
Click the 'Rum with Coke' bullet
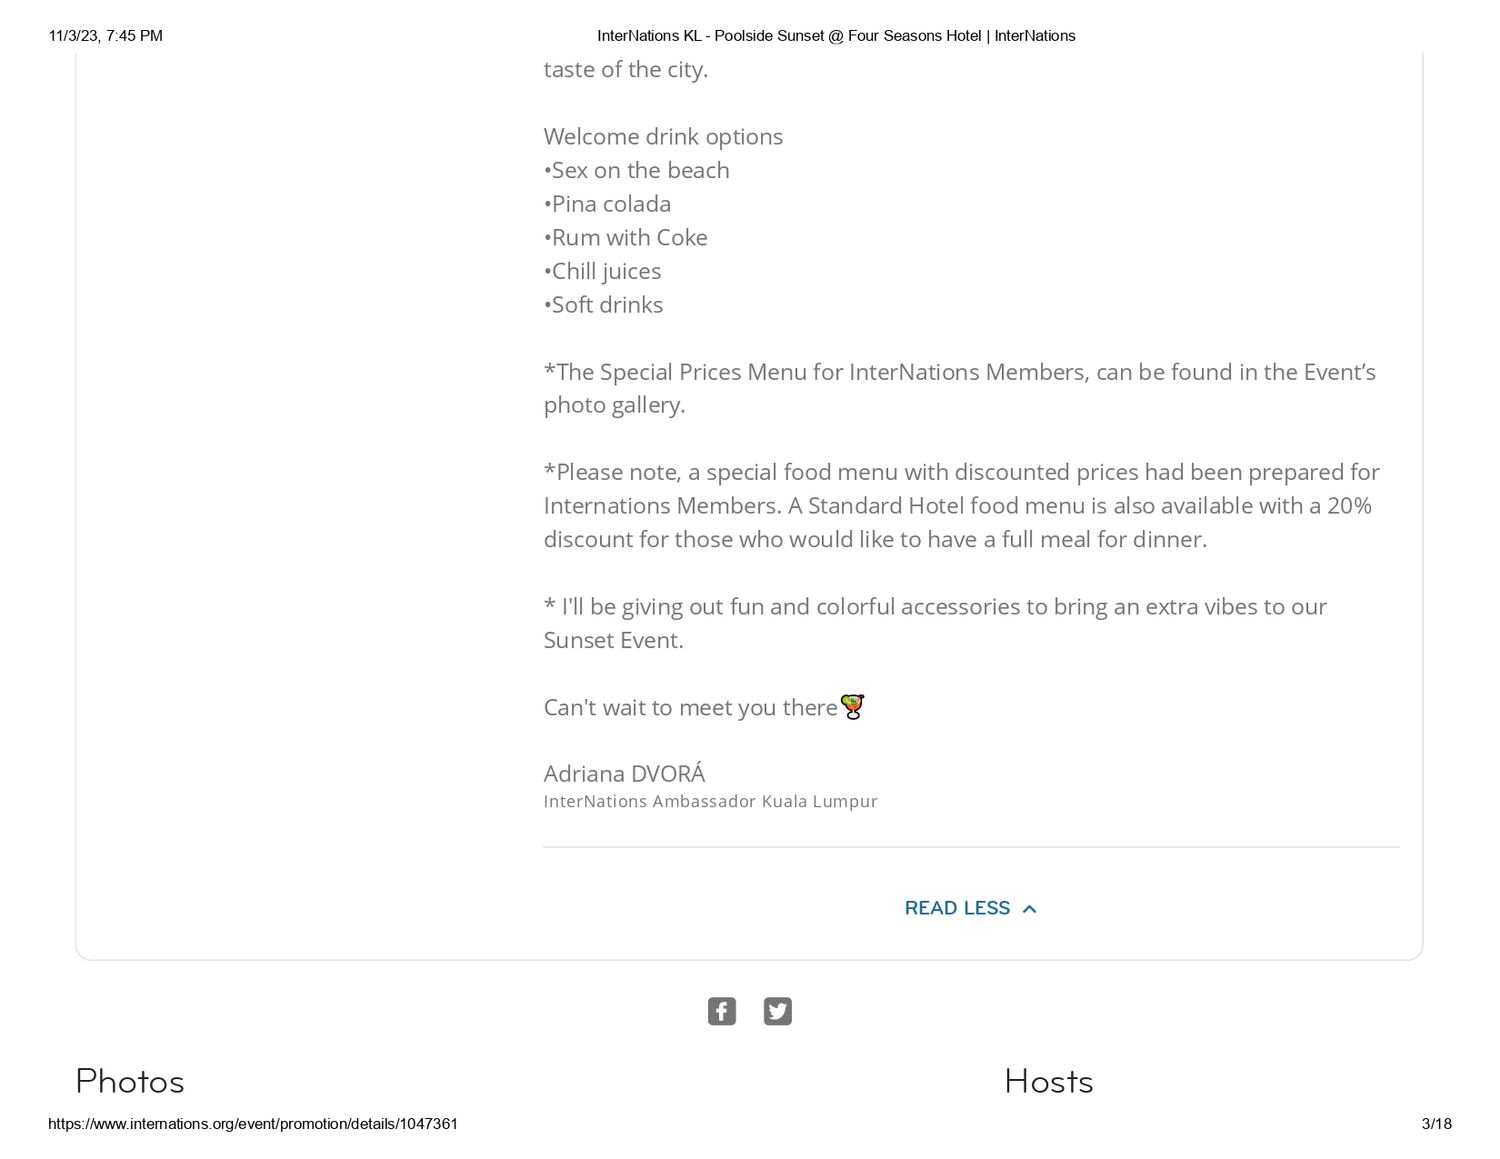pyautogui.click(x=625, y=237)
